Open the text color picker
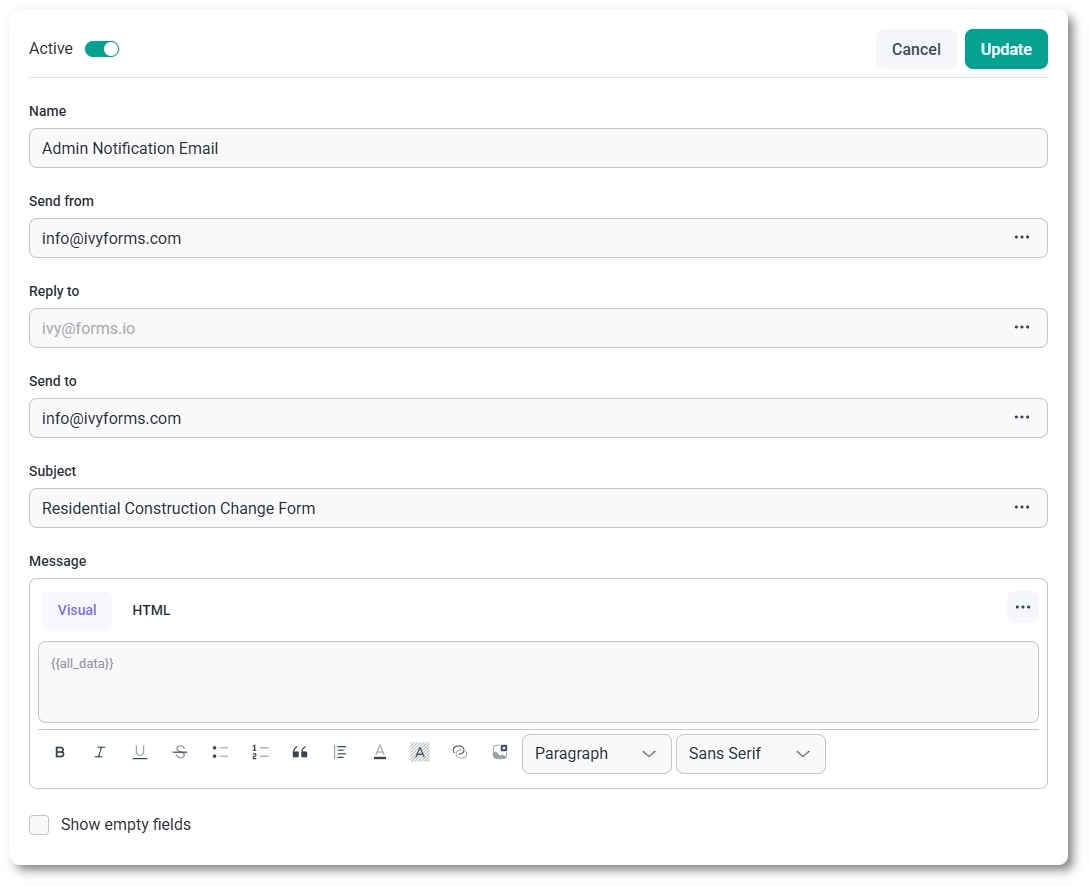Image resolution: width=1089 pixels, height=886 pixels. coord(380,752)
